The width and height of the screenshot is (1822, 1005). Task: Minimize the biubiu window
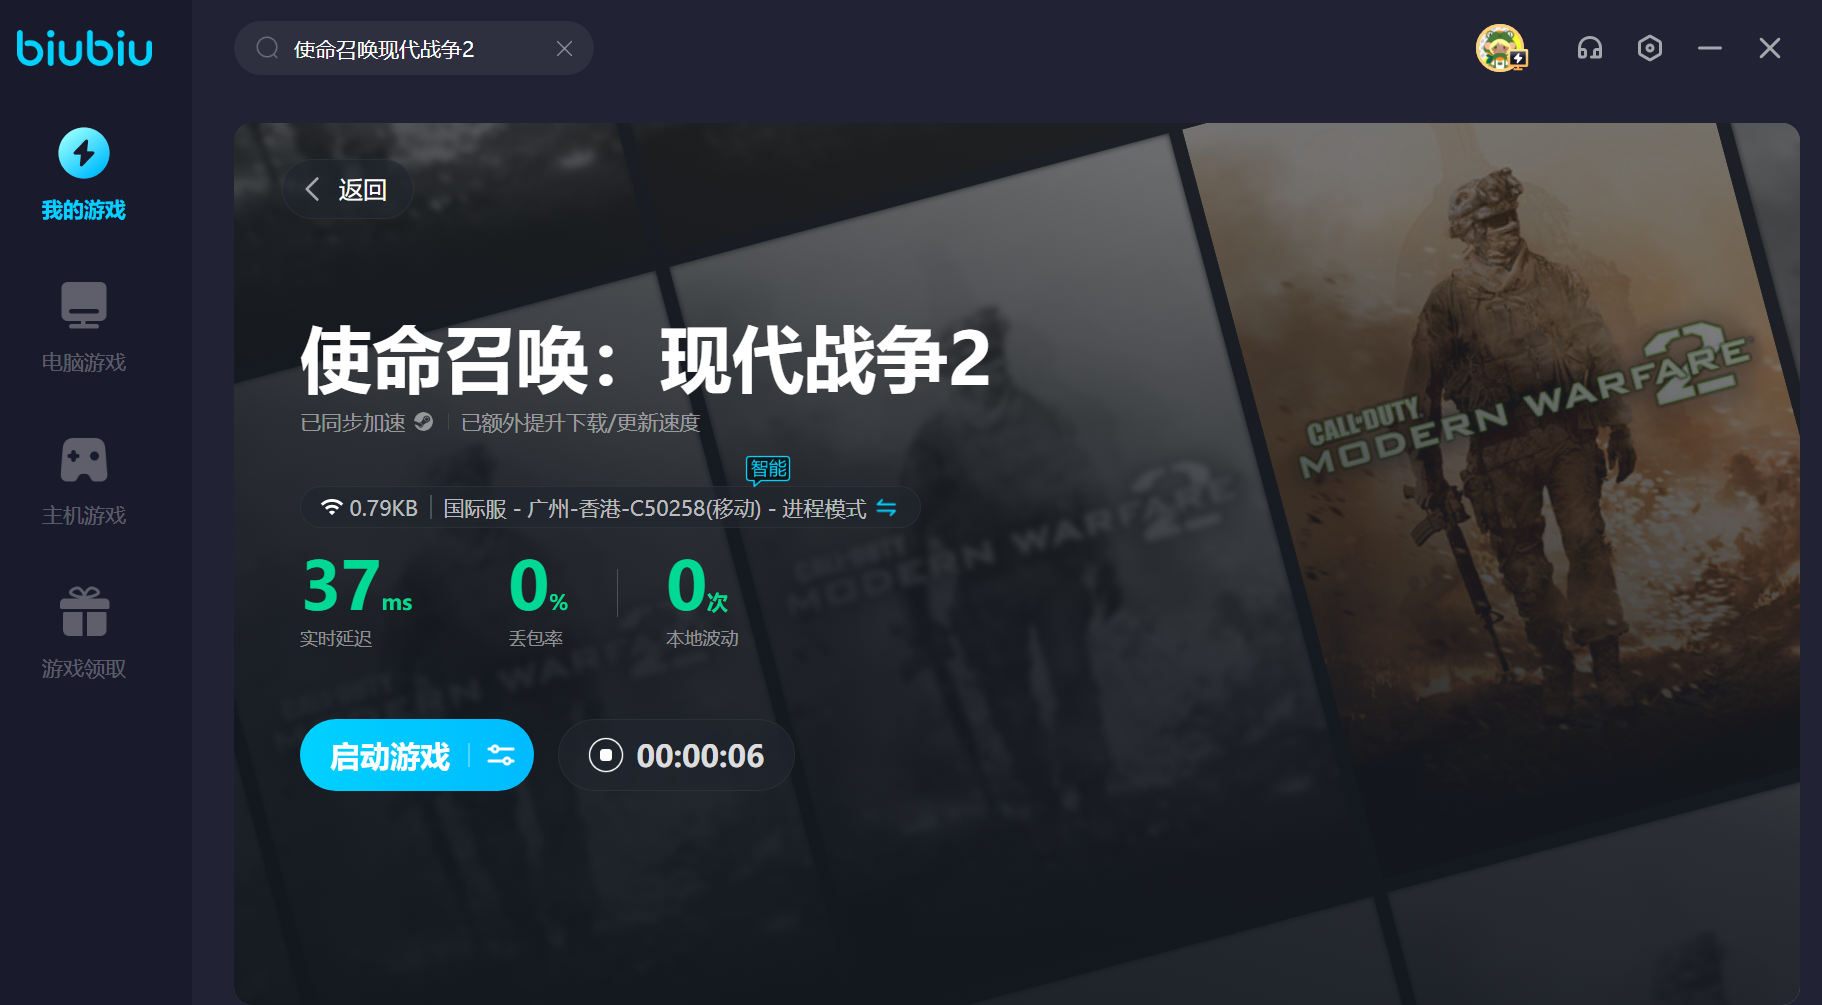pos(1710,48)
